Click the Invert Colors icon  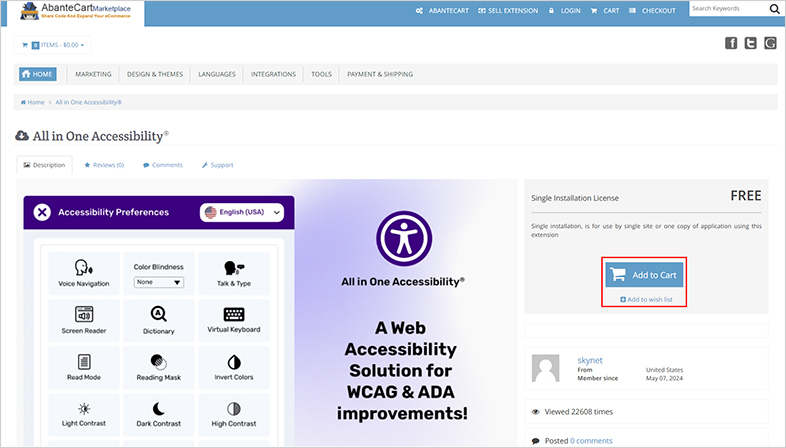pyautogui.click(x=234, y=362)
